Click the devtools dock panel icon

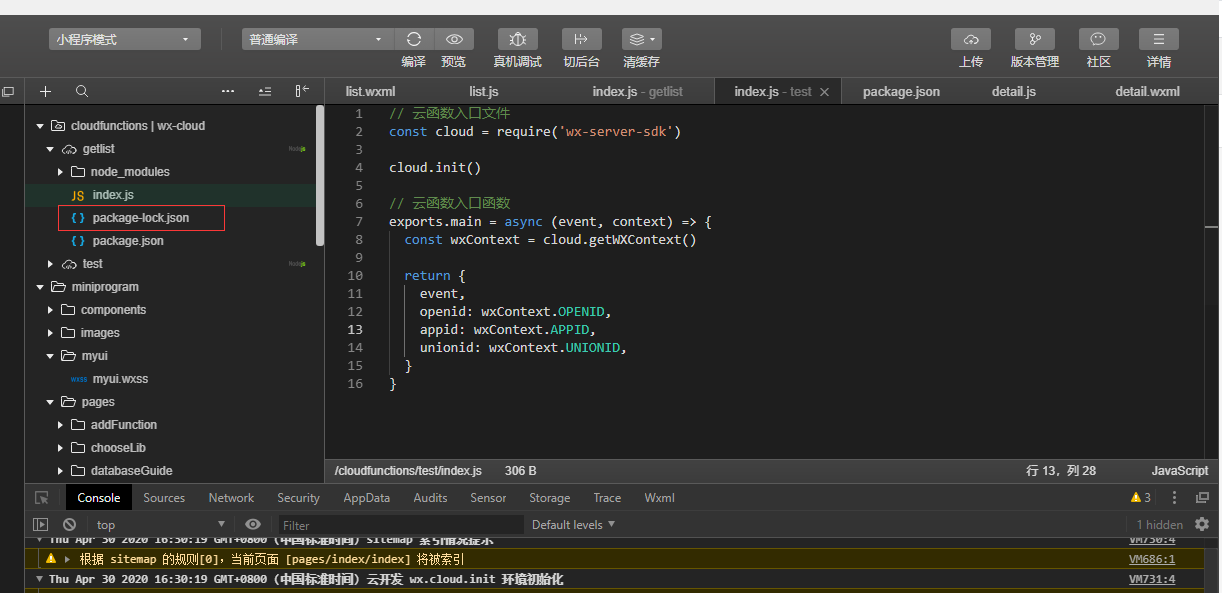click(x=1202, y=498)
